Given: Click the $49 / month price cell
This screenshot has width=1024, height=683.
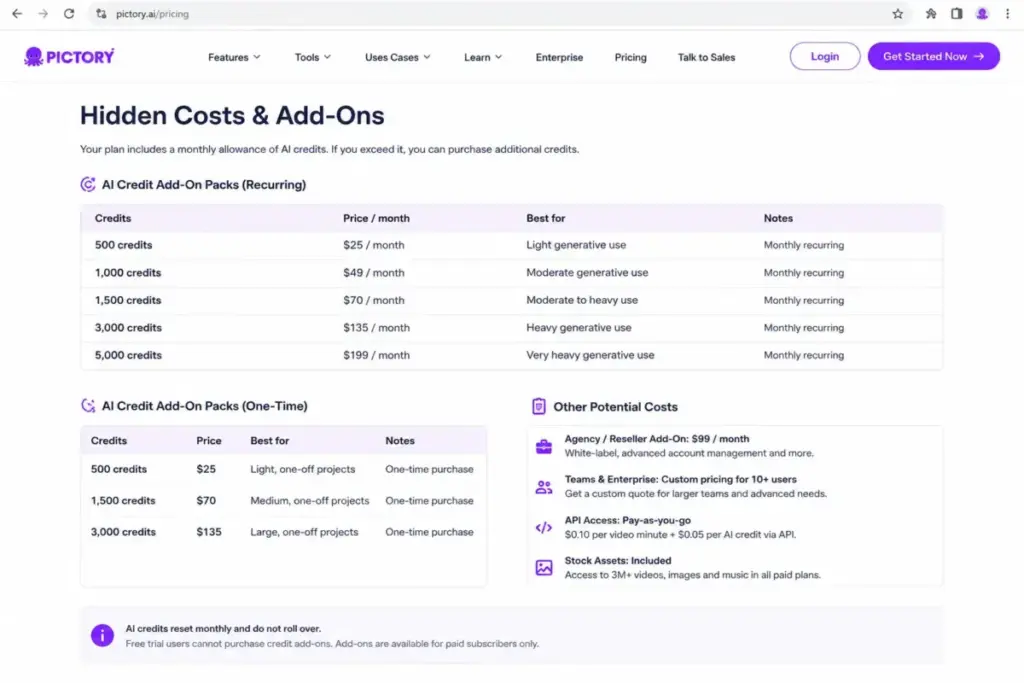Looking at the screenshot, I should [374, 273].
